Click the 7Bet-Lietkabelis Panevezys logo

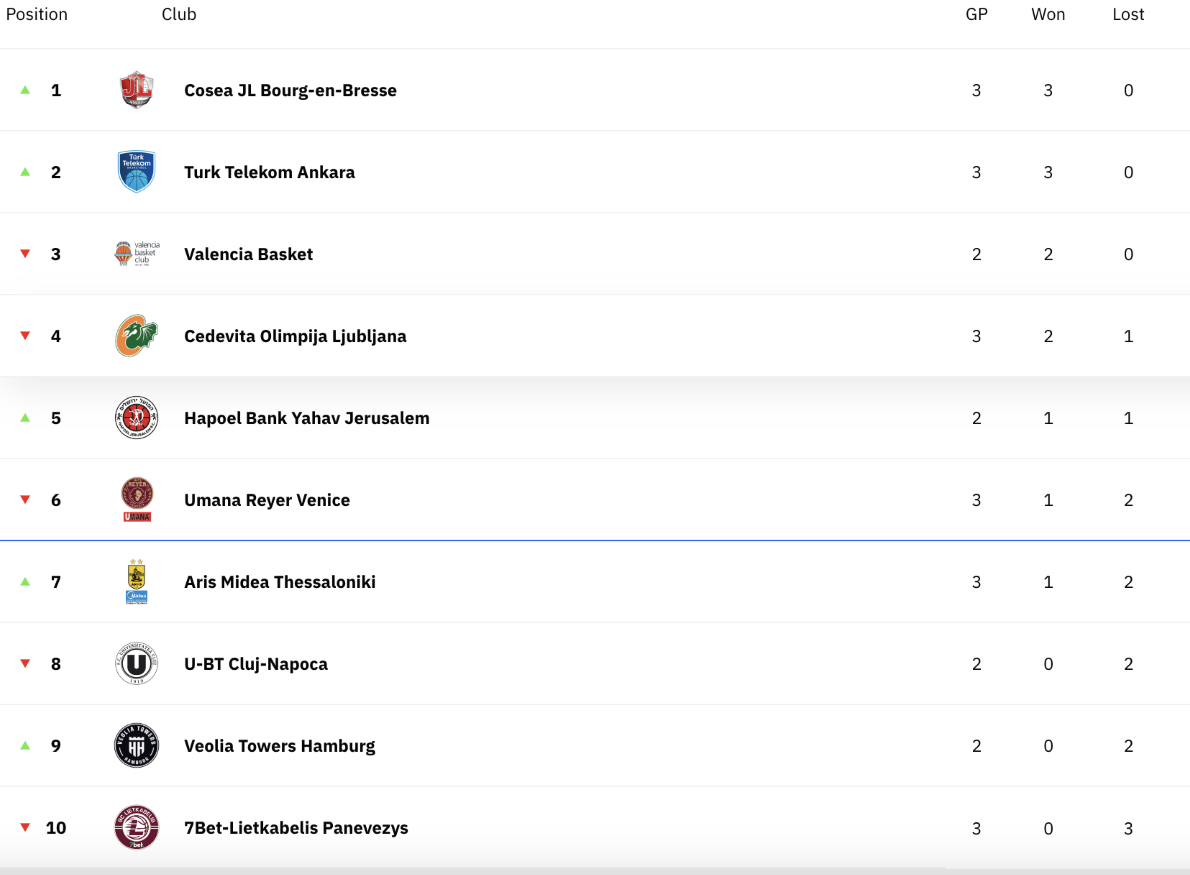pos(137,827)
